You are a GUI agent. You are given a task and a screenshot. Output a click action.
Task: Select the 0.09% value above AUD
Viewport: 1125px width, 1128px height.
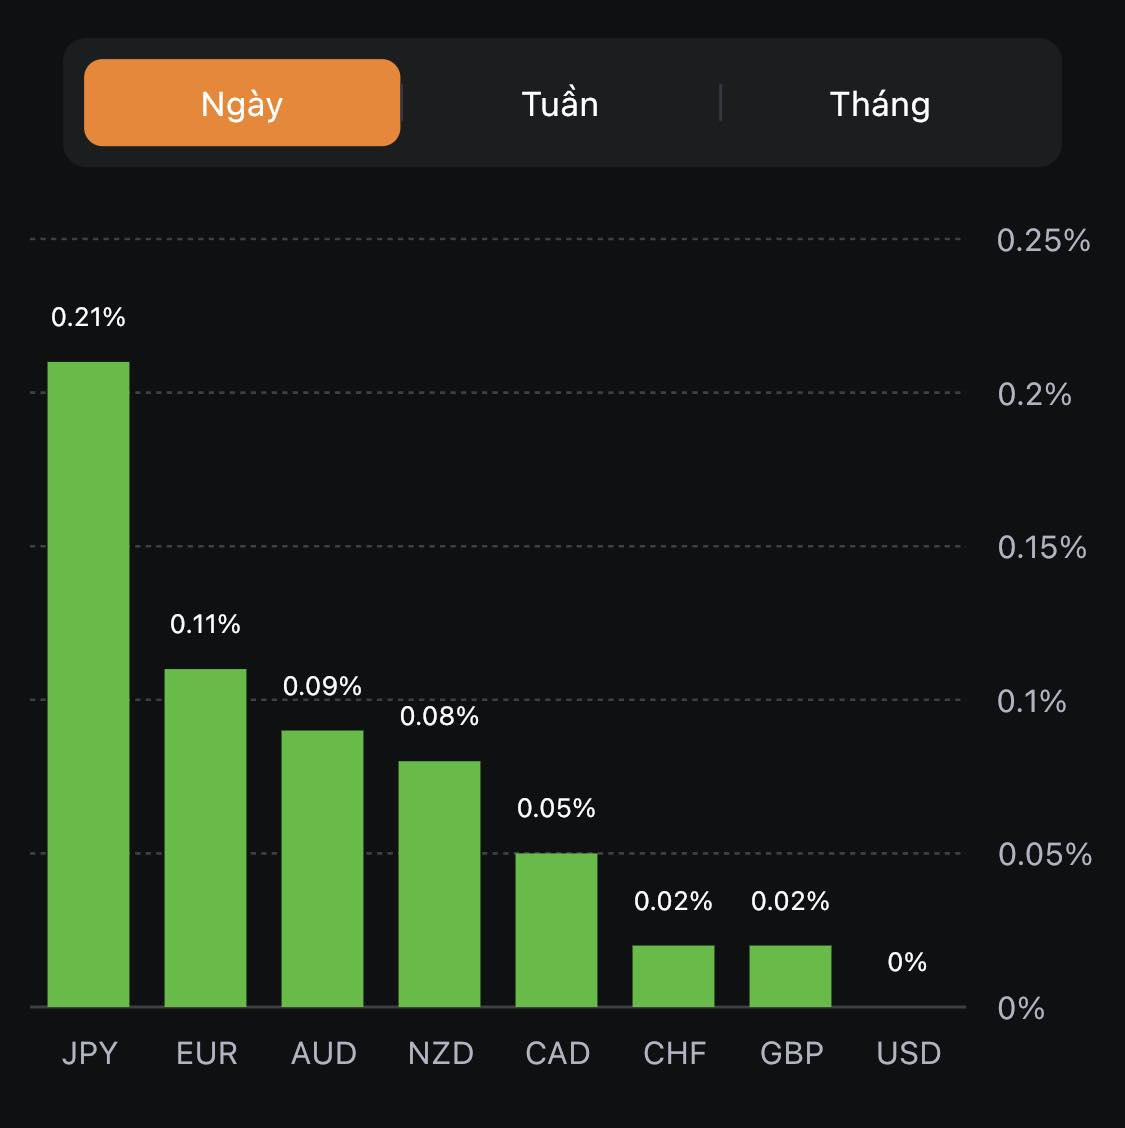[x=322, y=686]
